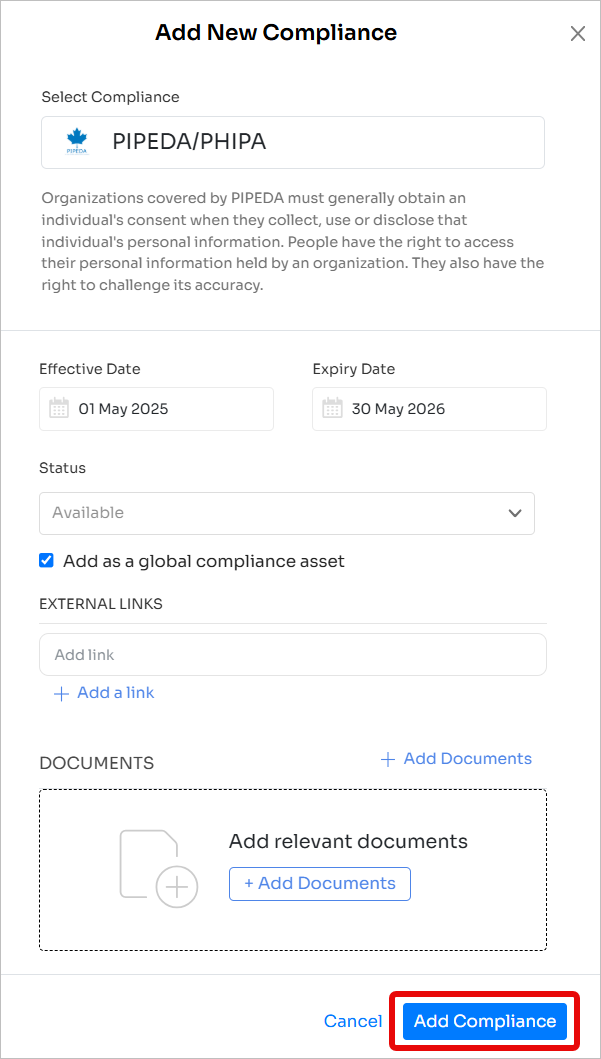Click the Status dropdown chevron arrow
The image size is (601, 1059).
point(515,513)
